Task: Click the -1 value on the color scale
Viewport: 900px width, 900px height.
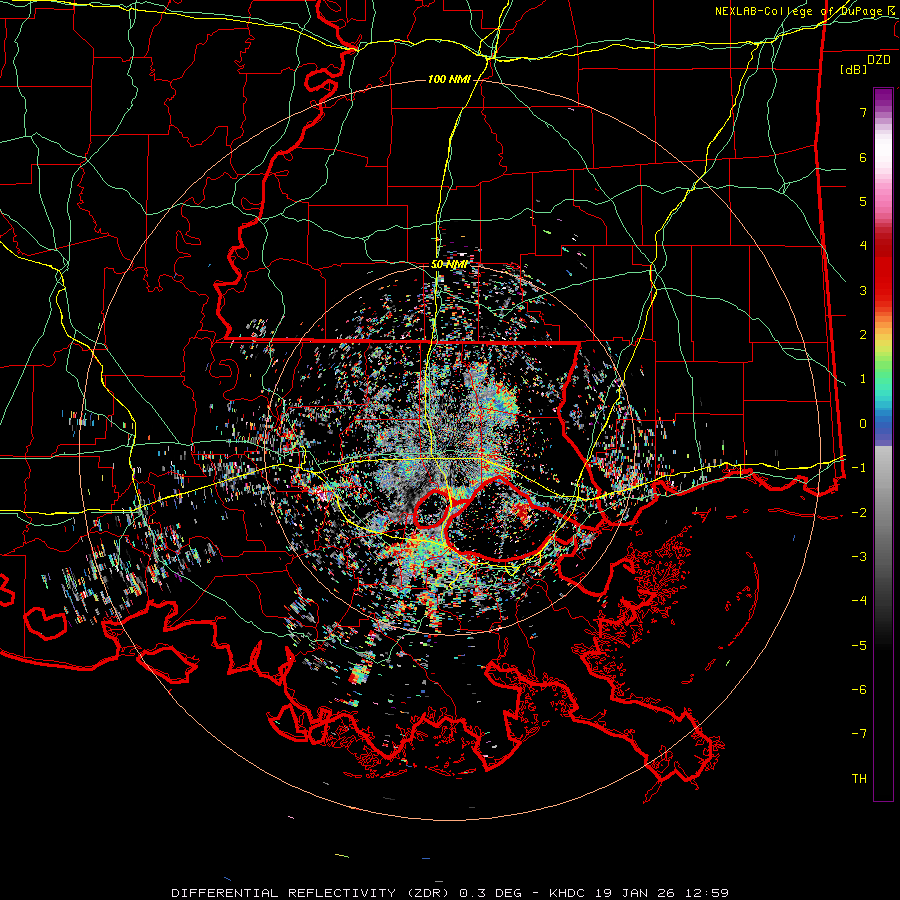Action: point(859,468)
